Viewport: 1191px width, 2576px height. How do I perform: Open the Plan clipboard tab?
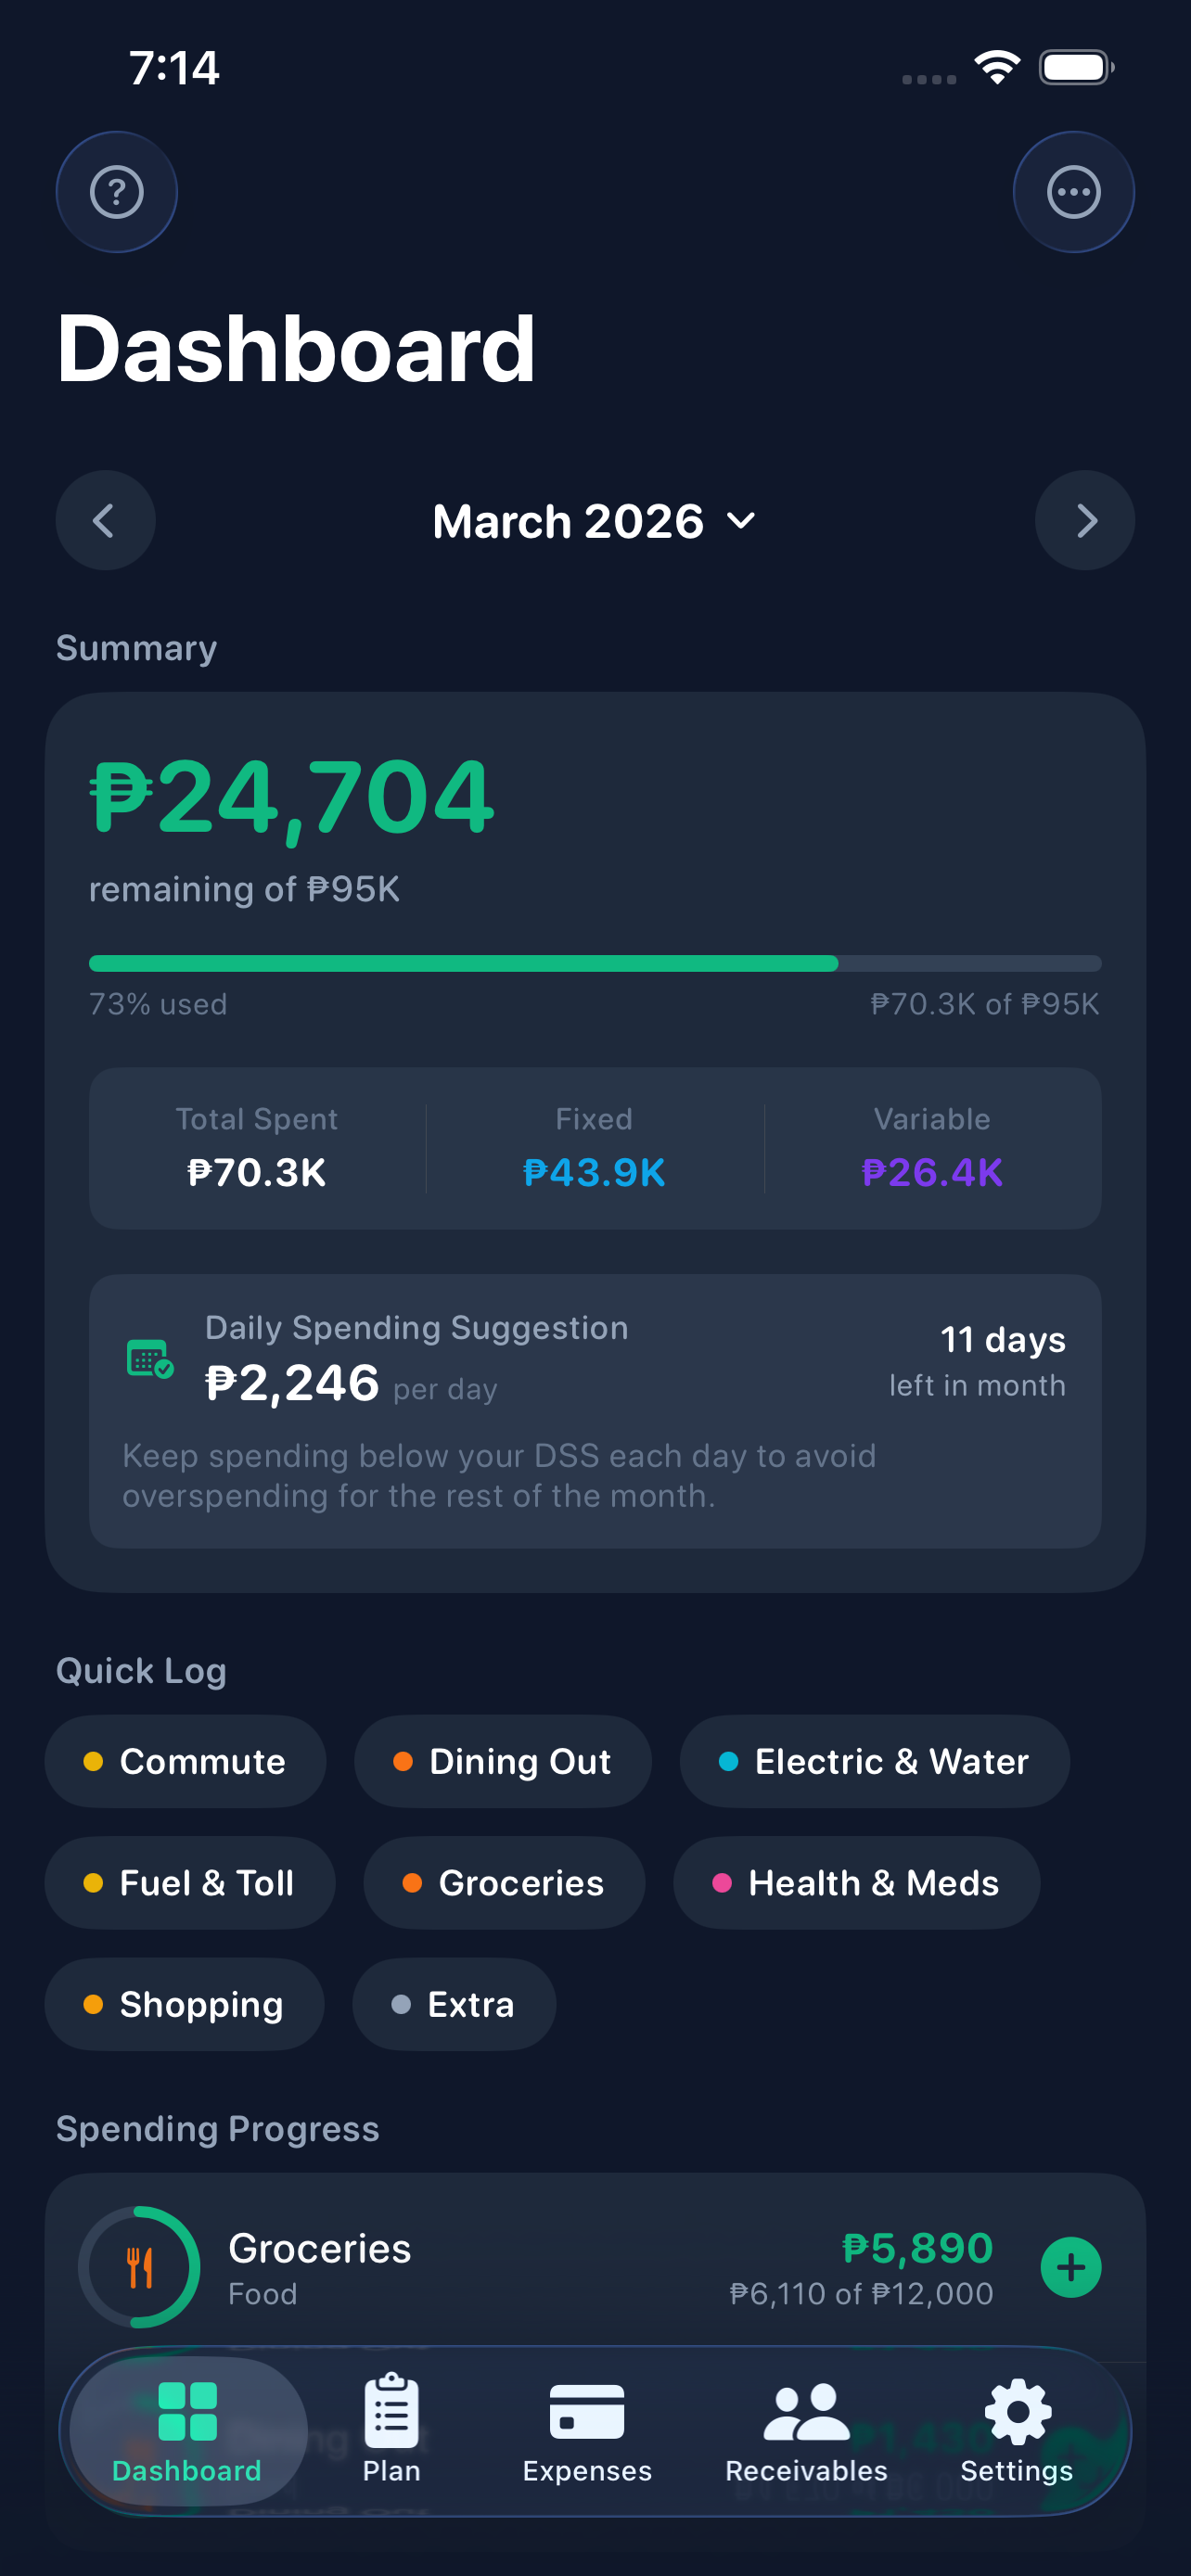[x=391, y=2428]
